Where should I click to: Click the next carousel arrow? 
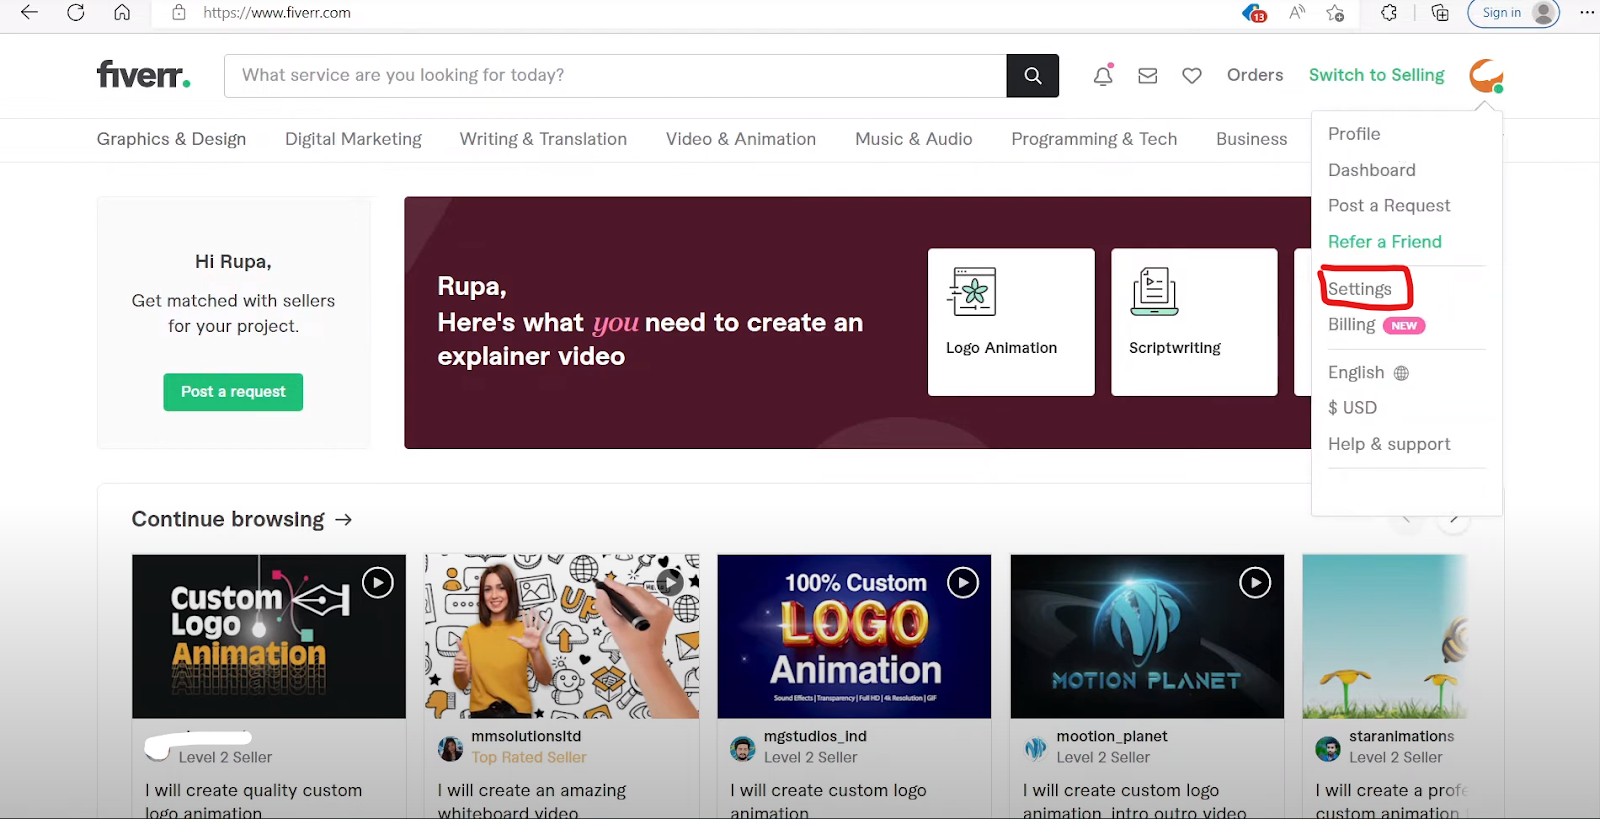1454,519
